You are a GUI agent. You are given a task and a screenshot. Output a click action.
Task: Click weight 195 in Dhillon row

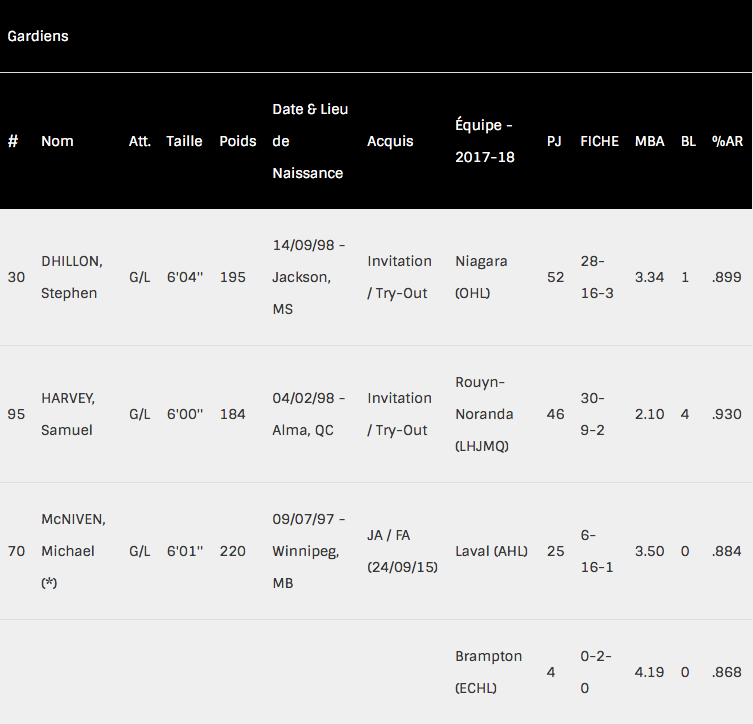(x=232, y=277)
